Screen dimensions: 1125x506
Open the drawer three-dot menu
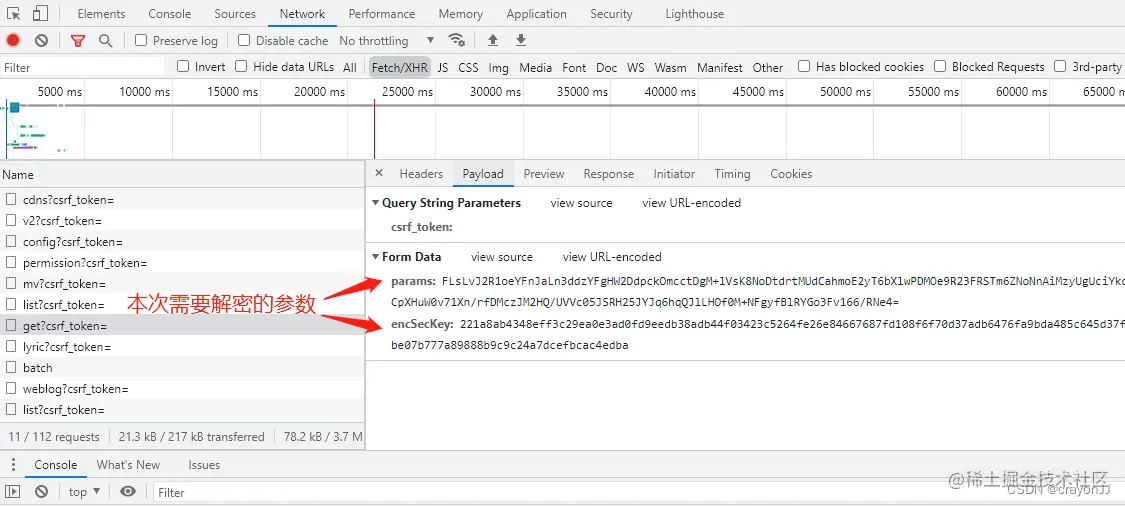click(x=13, y=464)
